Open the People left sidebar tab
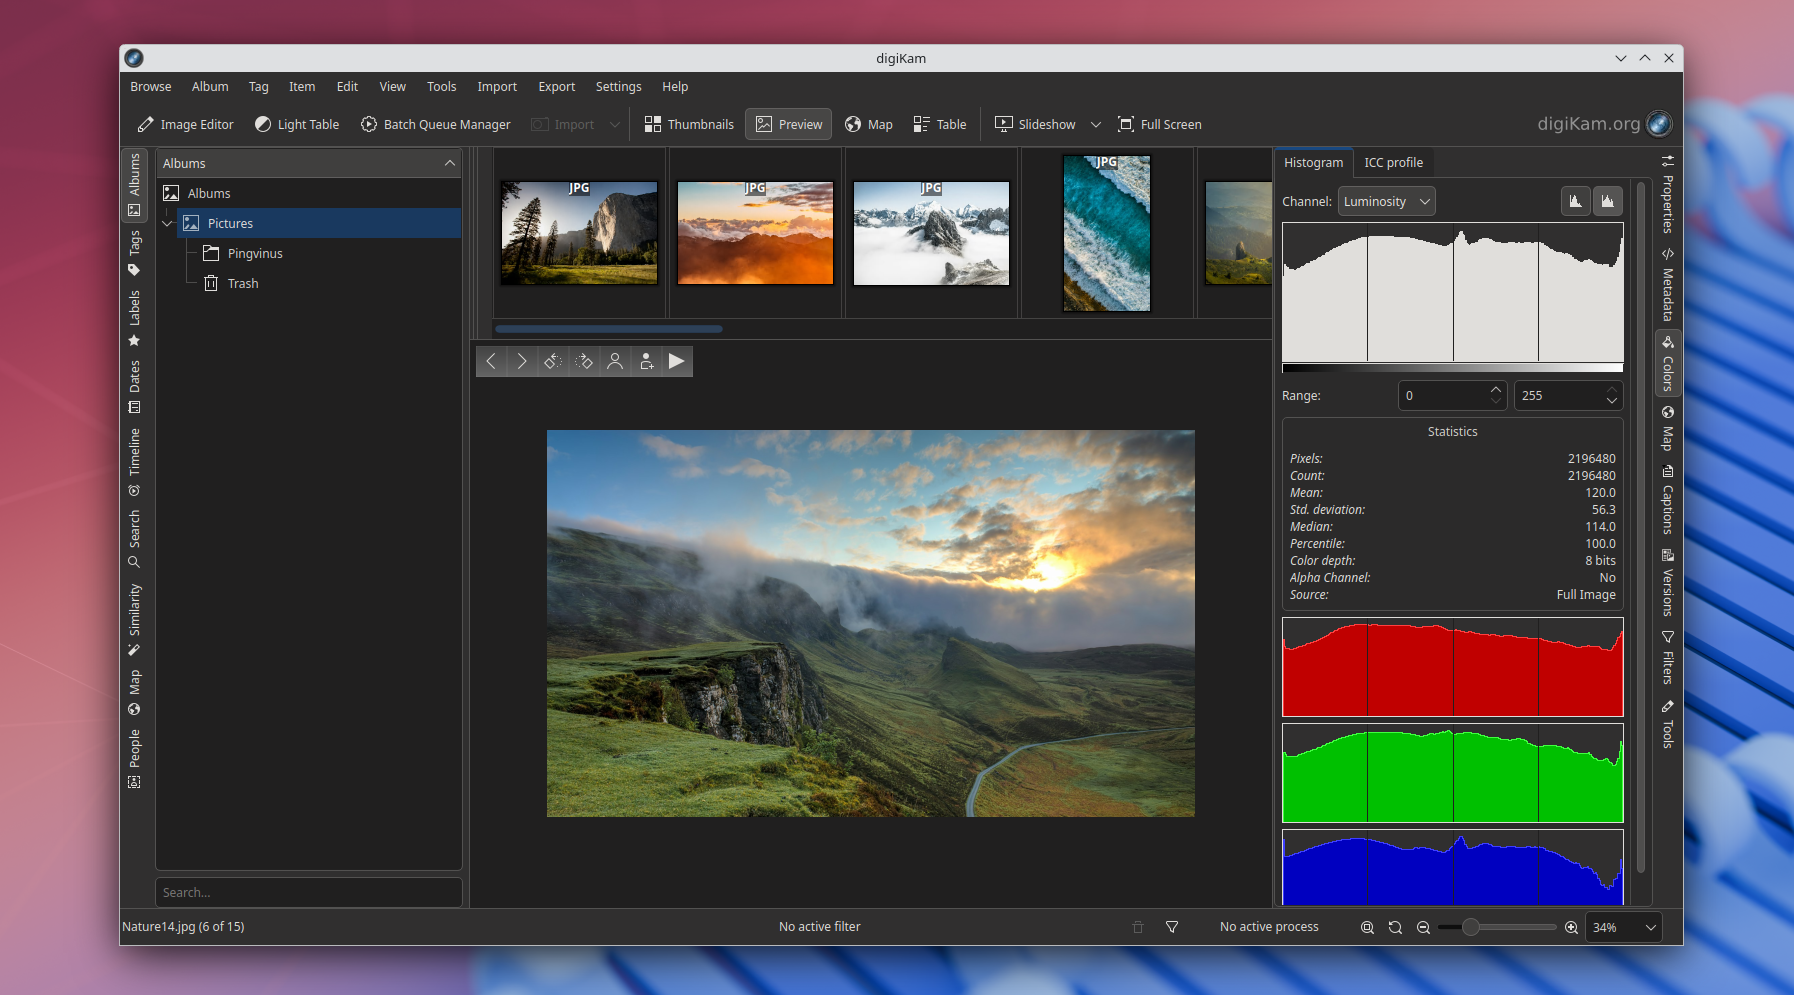 click(134, 758)
